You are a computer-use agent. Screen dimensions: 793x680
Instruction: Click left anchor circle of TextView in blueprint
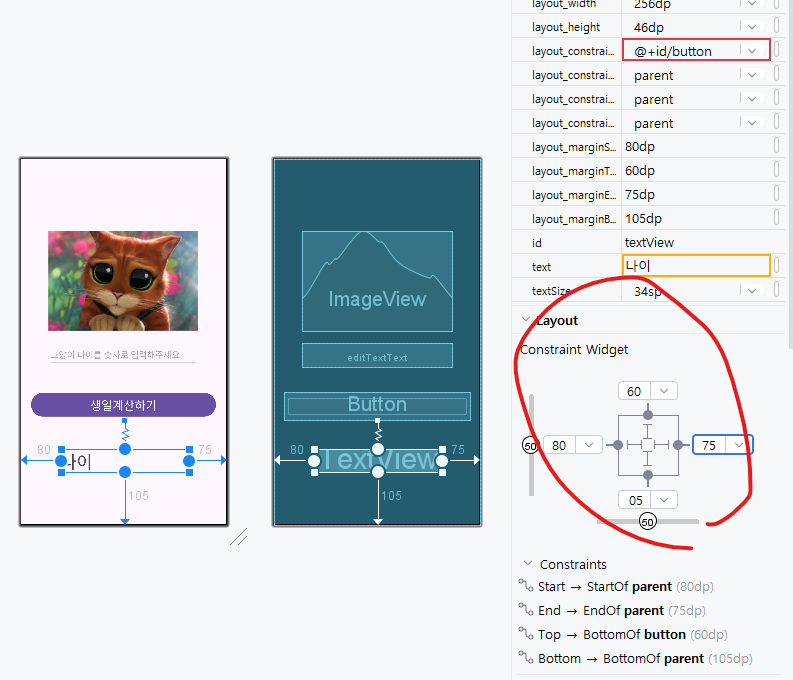[314, 461]
